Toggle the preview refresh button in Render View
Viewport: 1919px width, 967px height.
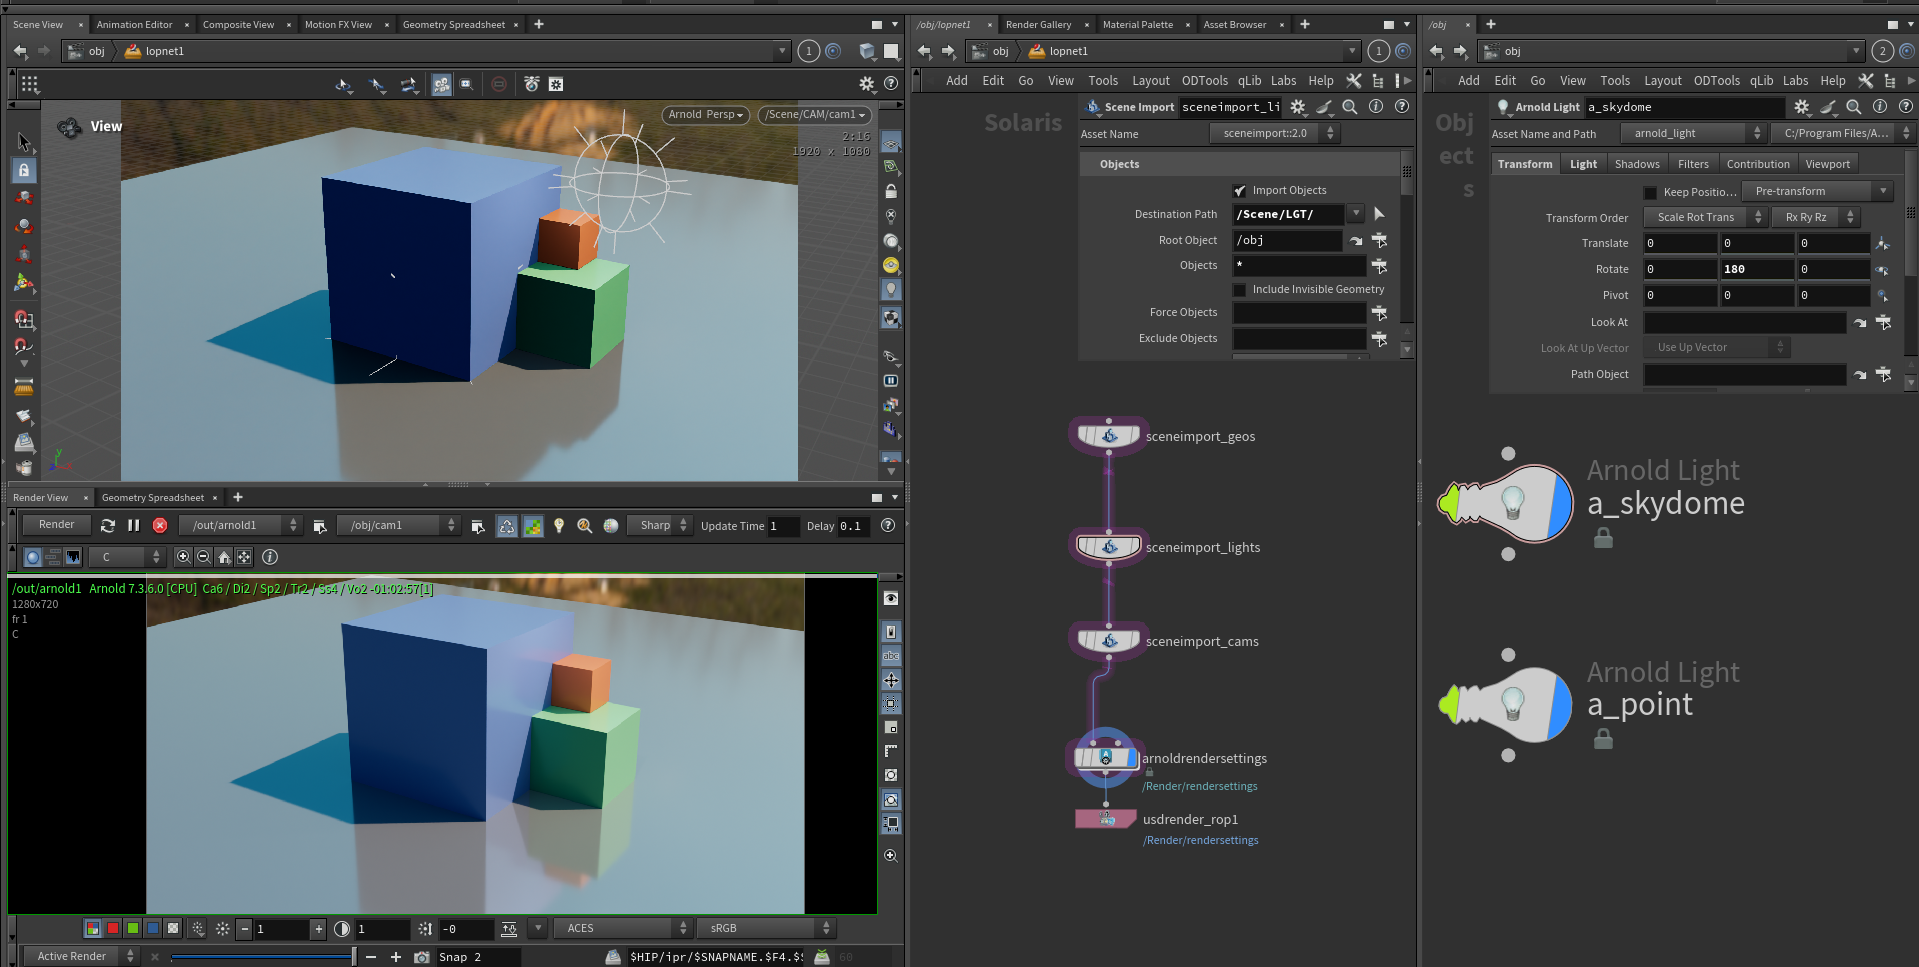(507, 525)
